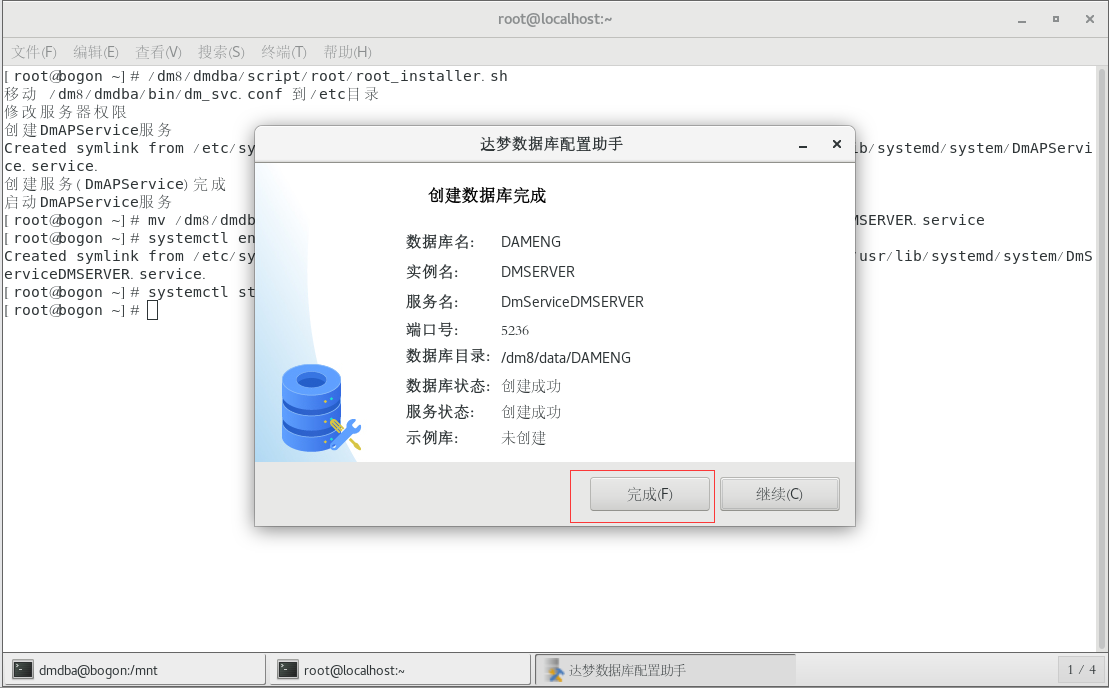The image size is (1109, 688).
Task: Click the 继续(C) continue button
Action: [x=779, y=494]
